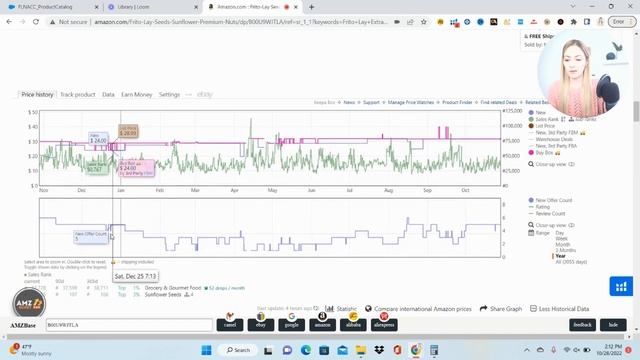Open the browser Extensions puzzle icon
The image size is (640, 360).
click(573, 22)
